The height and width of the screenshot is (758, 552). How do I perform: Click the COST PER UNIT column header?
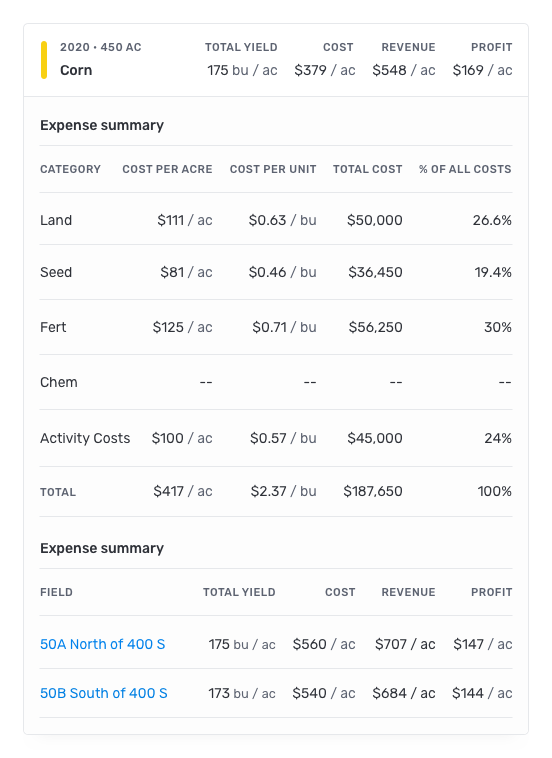click(273, 169)
